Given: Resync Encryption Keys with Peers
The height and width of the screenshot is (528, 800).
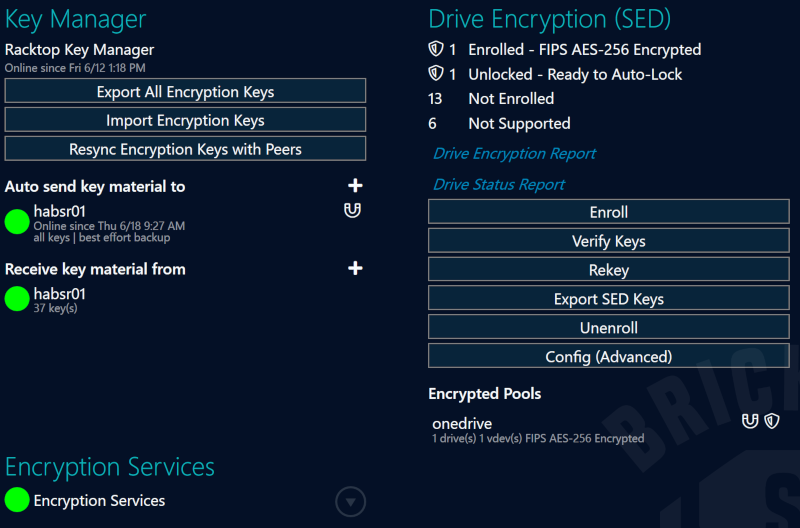Looking at the screenshot, I should coord(185,149).
